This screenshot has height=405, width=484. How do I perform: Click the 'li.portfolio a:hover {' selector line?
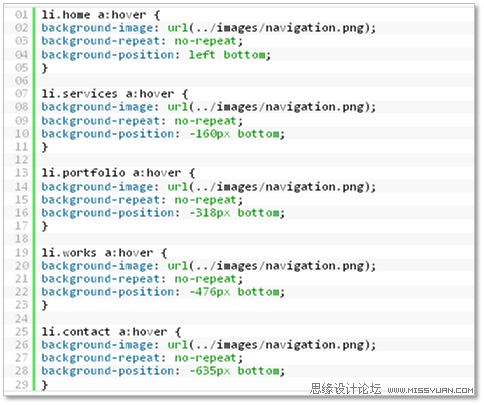[118, 173]
